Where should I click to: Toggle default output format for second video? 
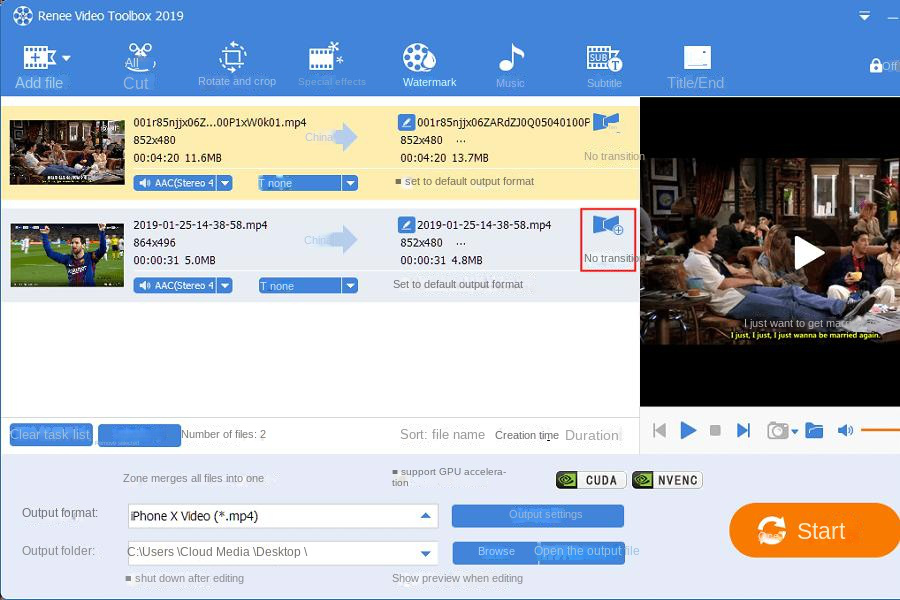click(x=457, y=284)
